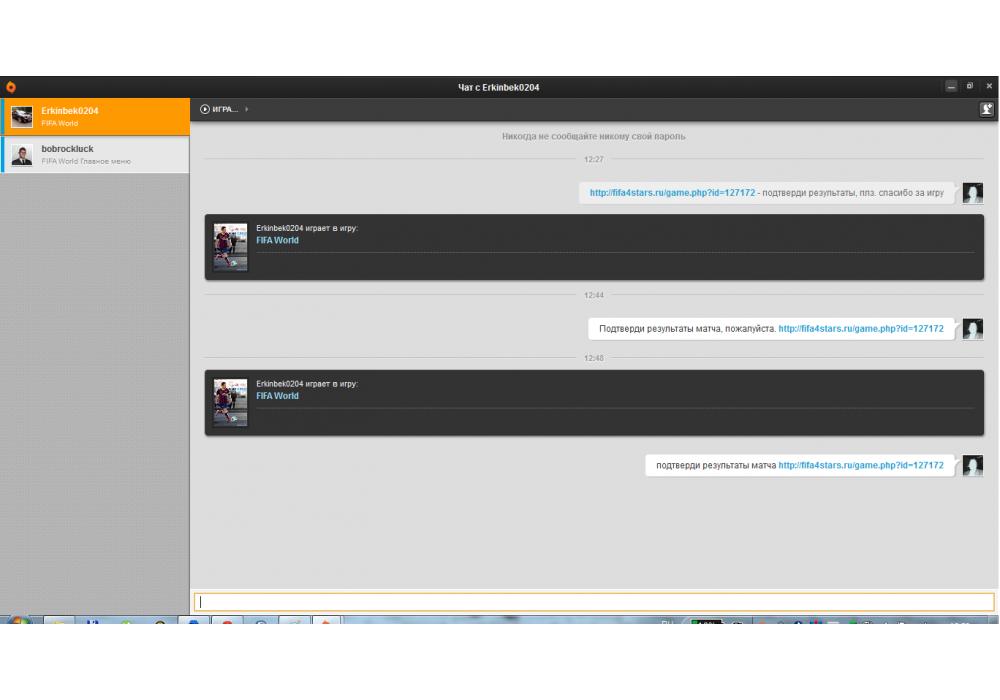Click 'Erkinbek0204 играет в игру:' in second card

(x=307, y=384)
